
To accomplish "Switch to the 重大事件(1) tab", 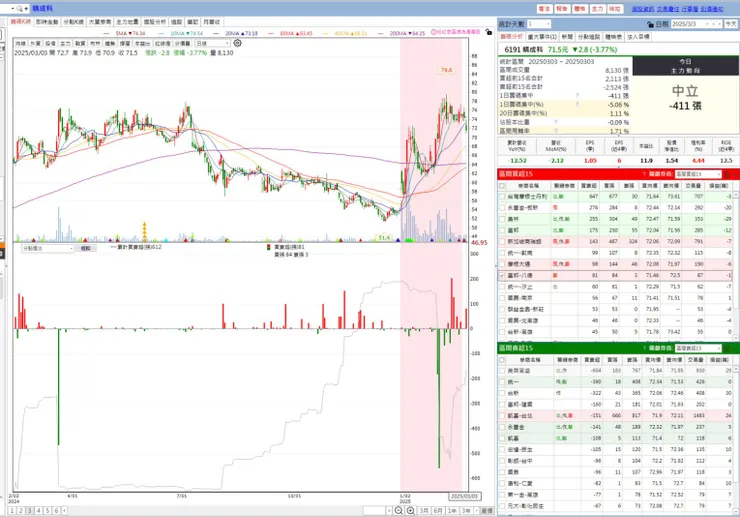I will (x=542, y=37).
